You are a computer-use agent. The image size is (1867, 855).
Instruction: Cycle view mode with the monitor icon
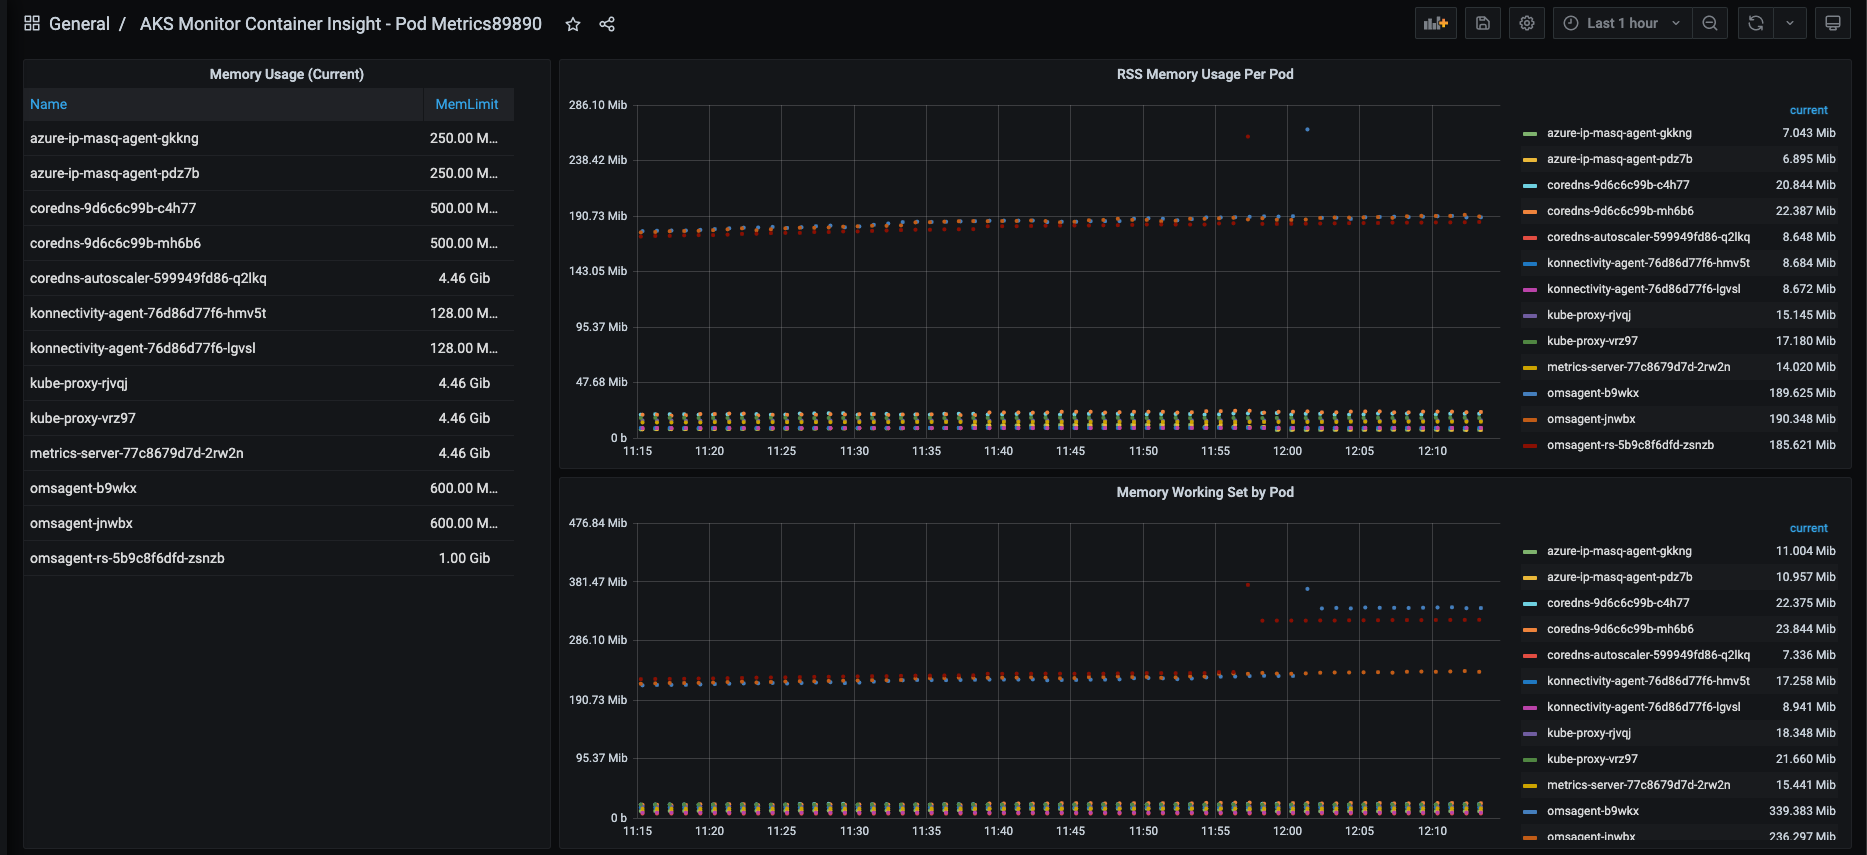[x=1833, y=23]
